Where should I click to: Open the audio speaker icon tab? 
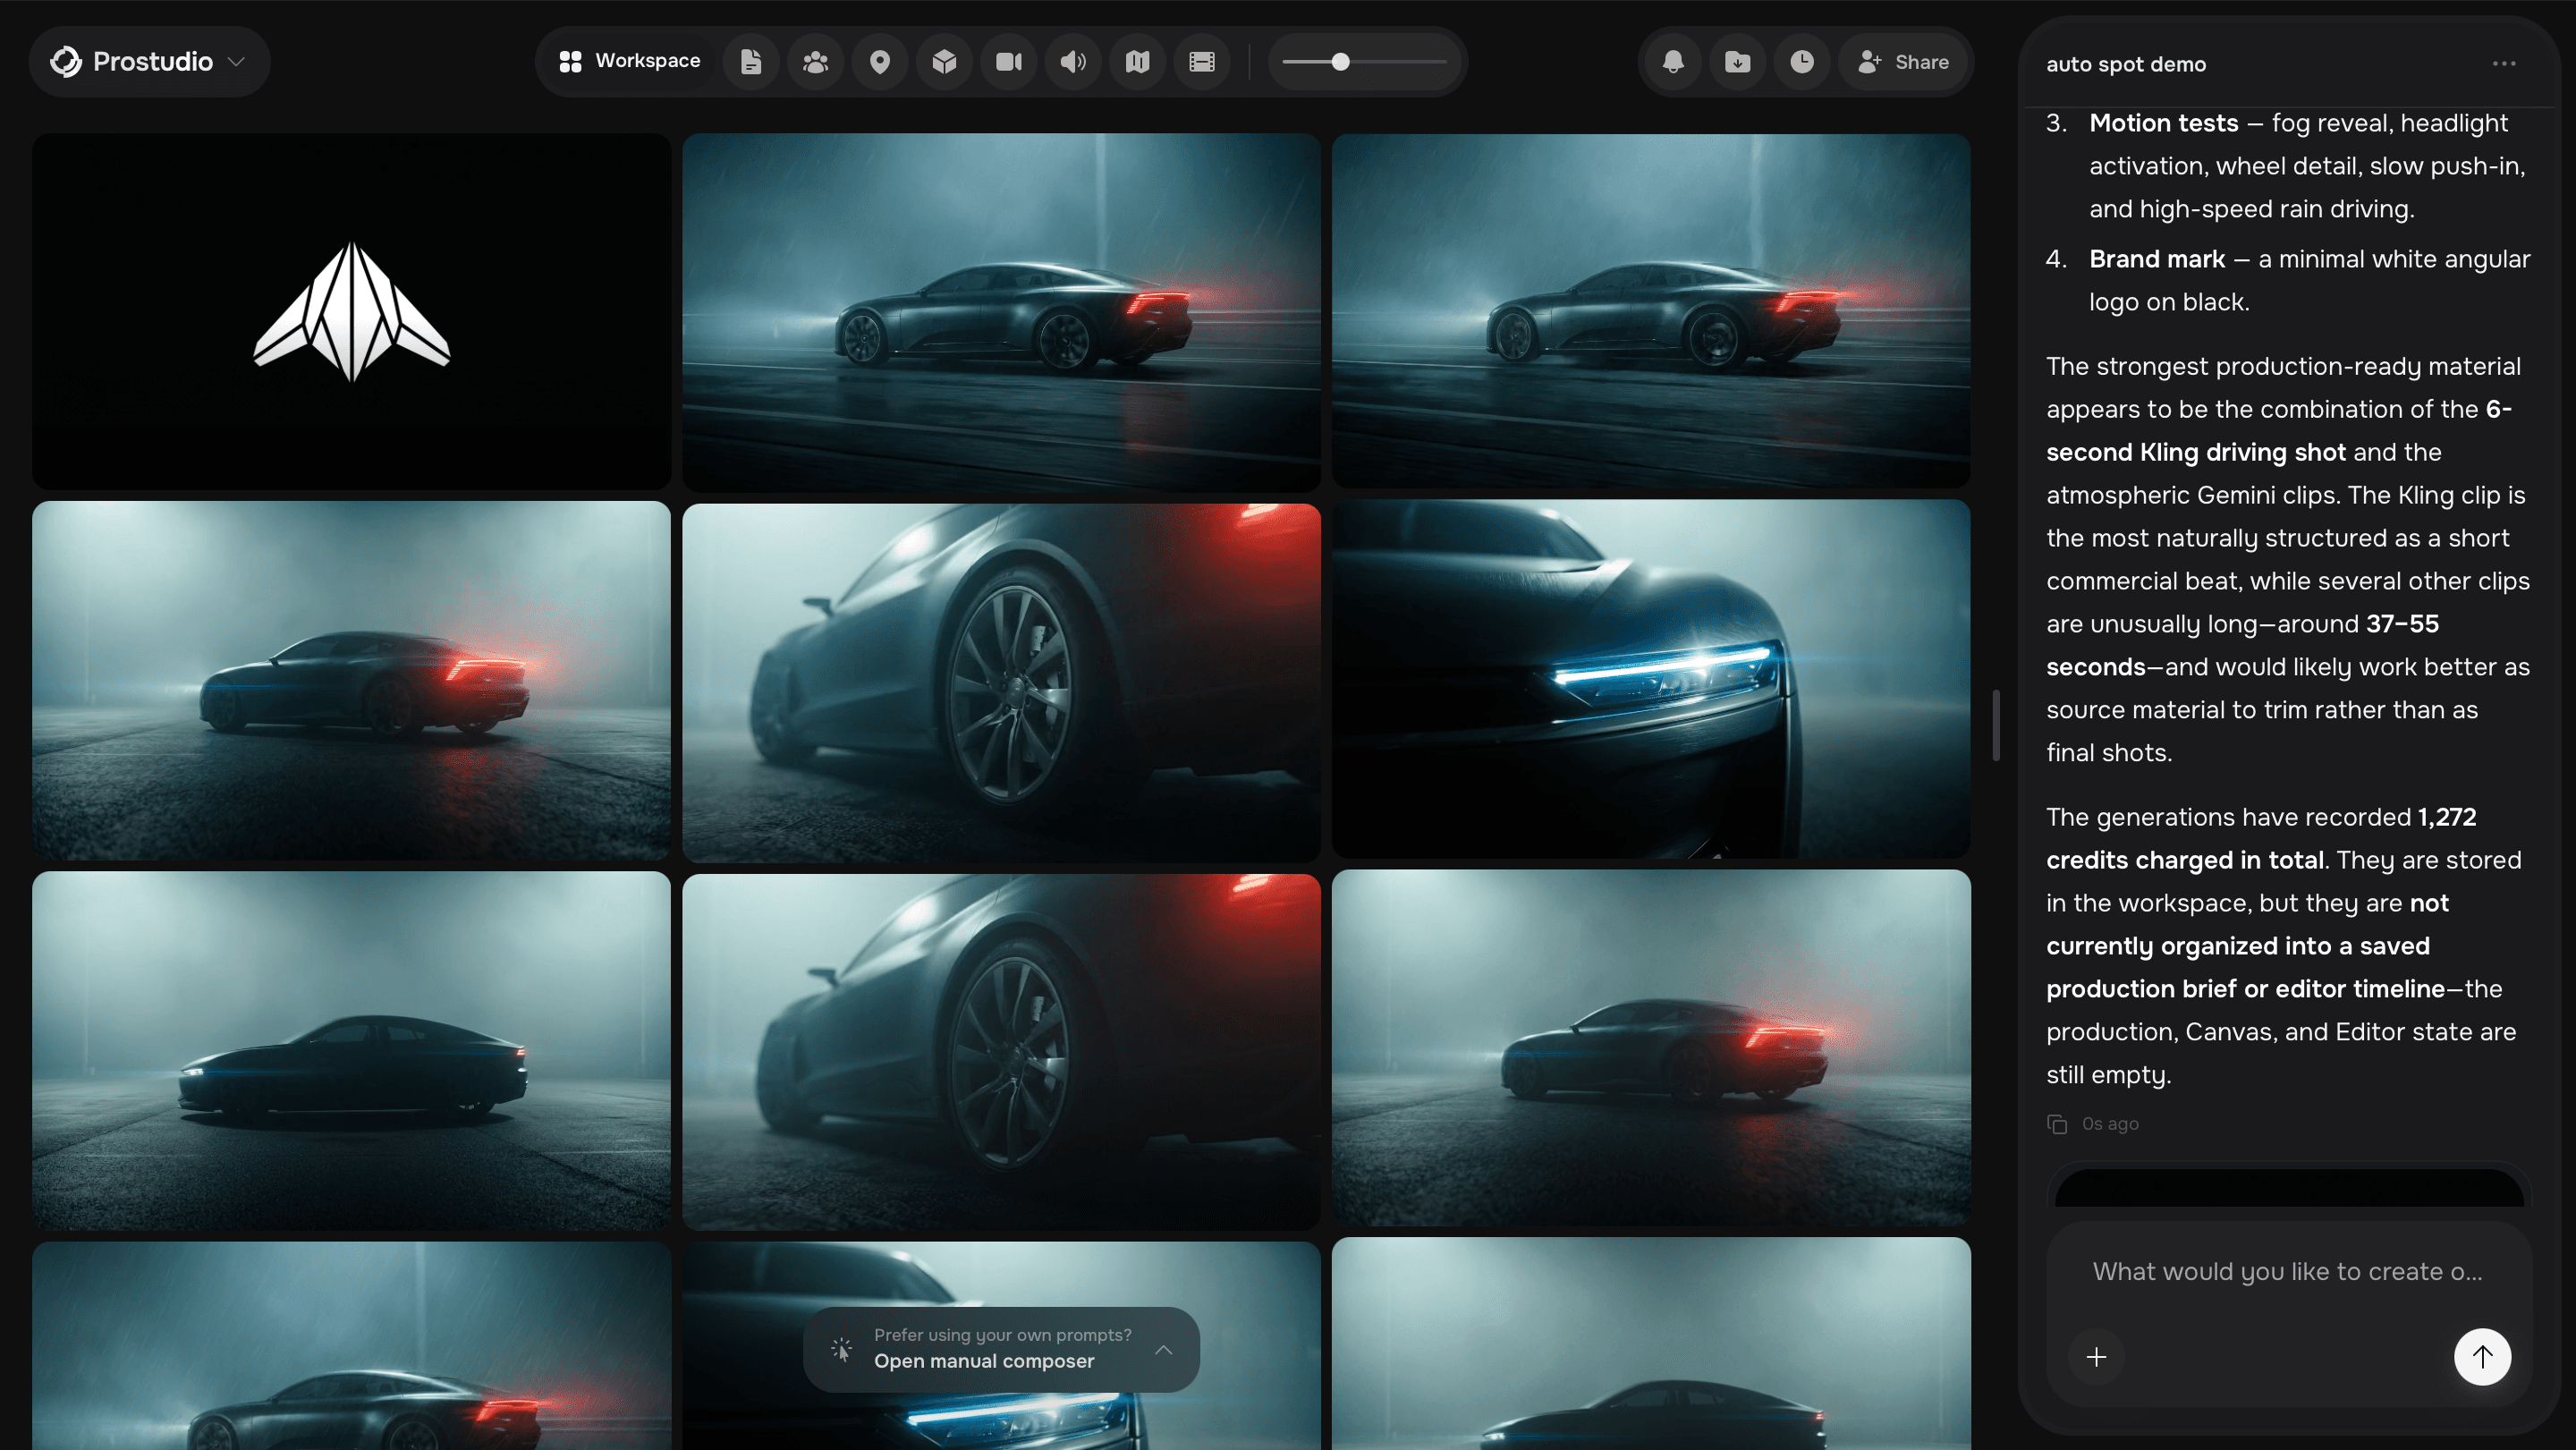coord(1073,62)
